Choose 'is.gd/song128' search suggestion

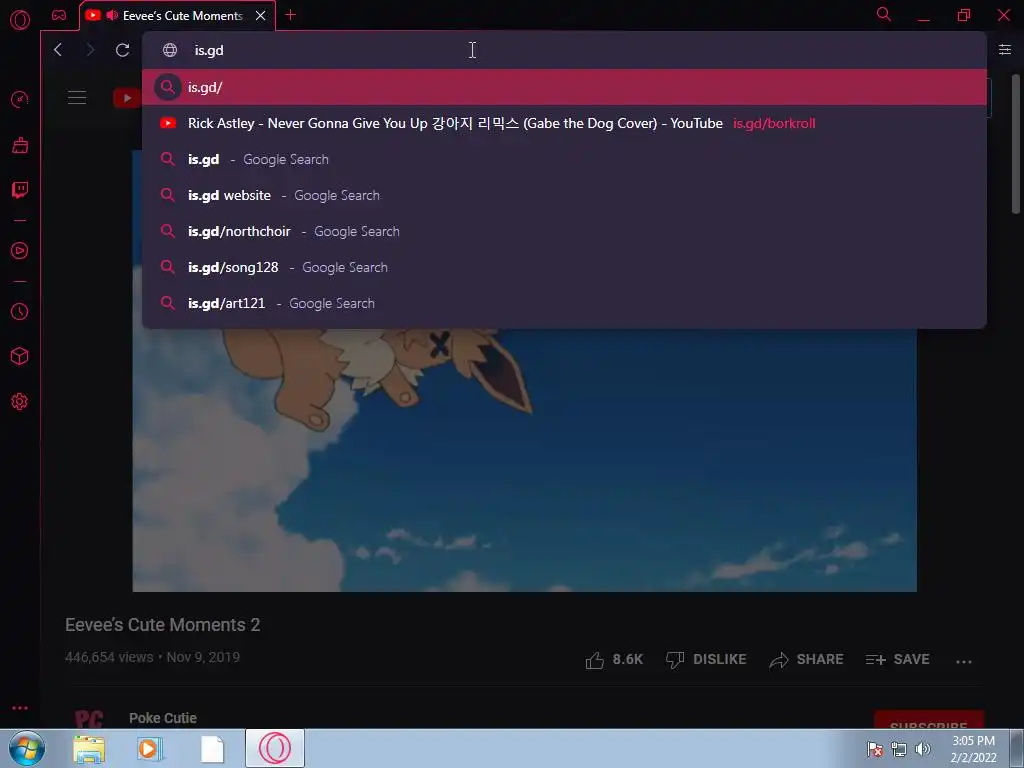click(564, 267)
